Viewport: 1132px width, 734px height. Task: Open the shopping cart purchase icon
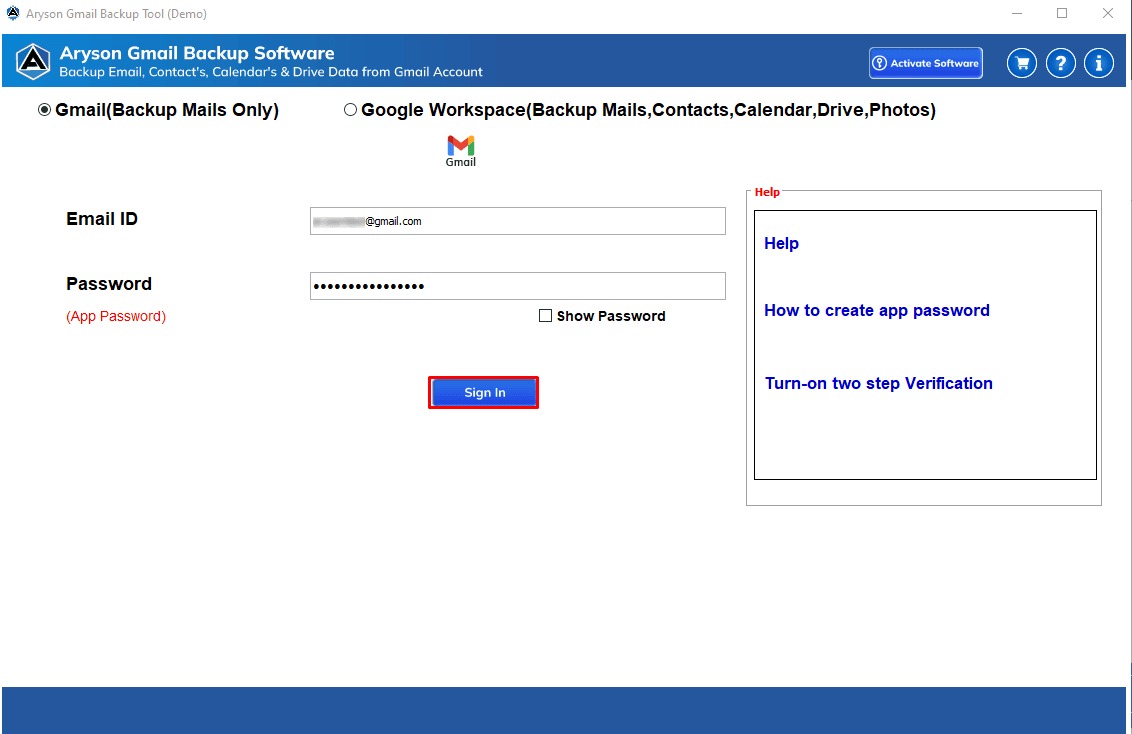click(x=1021, y=63)
